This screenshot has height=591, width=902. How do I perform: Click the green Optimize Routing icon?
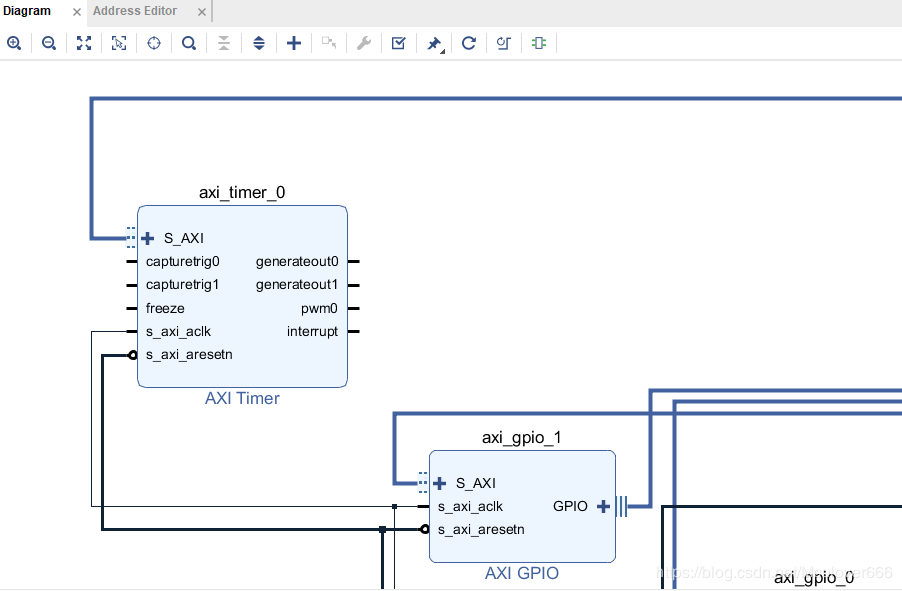(x=539, y=43)
